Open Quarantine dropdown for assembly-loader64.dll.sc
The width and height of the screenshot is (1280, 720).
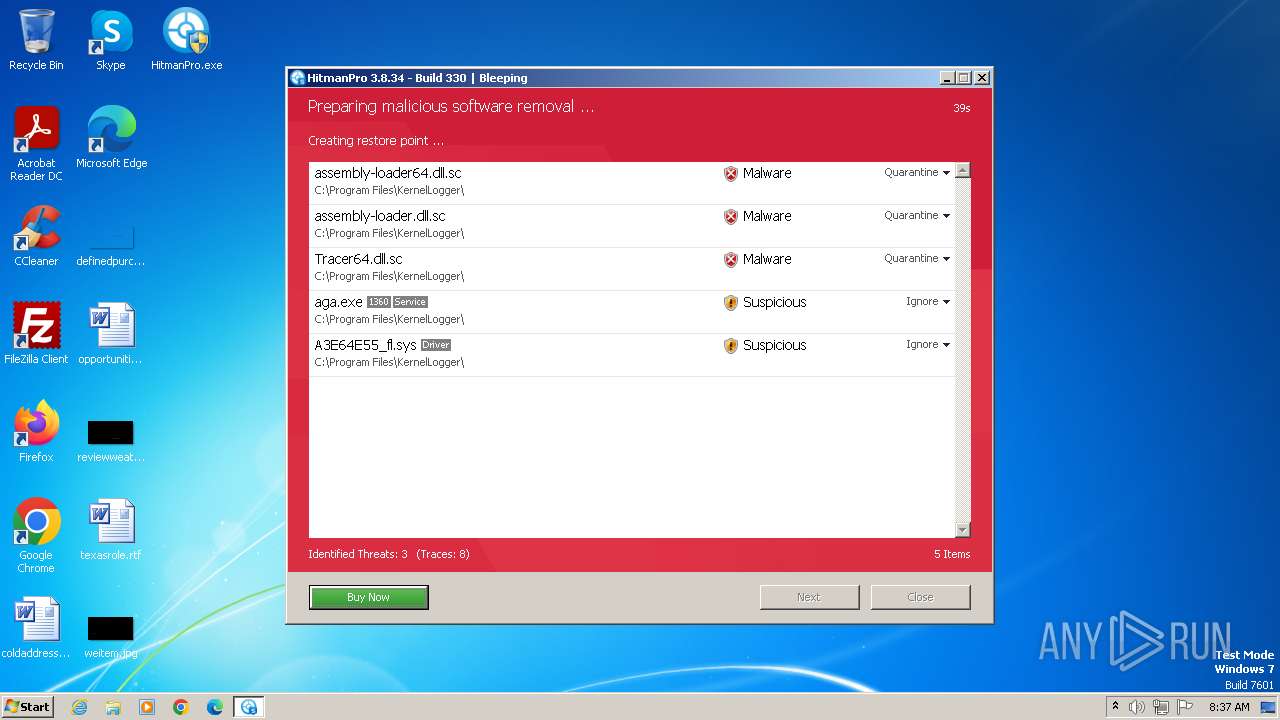pos(917,173)
